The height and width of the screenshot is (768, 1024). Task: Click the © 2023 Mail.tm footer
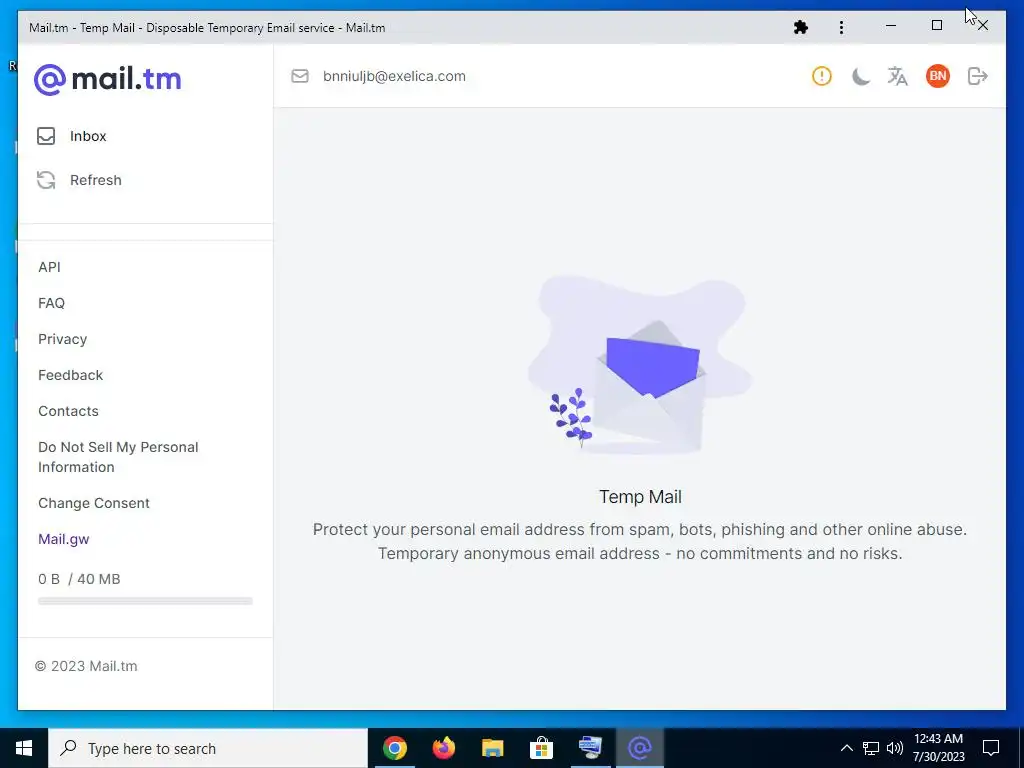tap(86, 666)
